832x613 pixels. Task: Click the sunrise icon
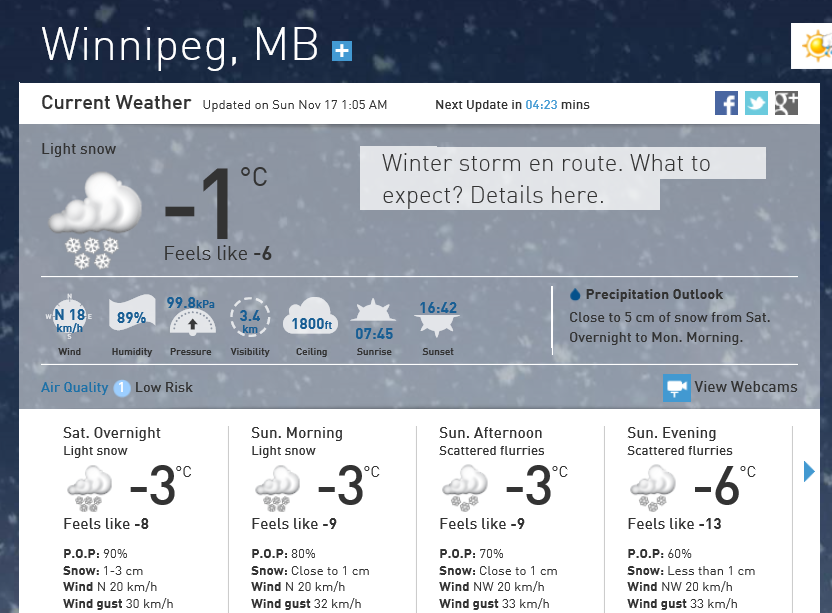tap(374, 320)
